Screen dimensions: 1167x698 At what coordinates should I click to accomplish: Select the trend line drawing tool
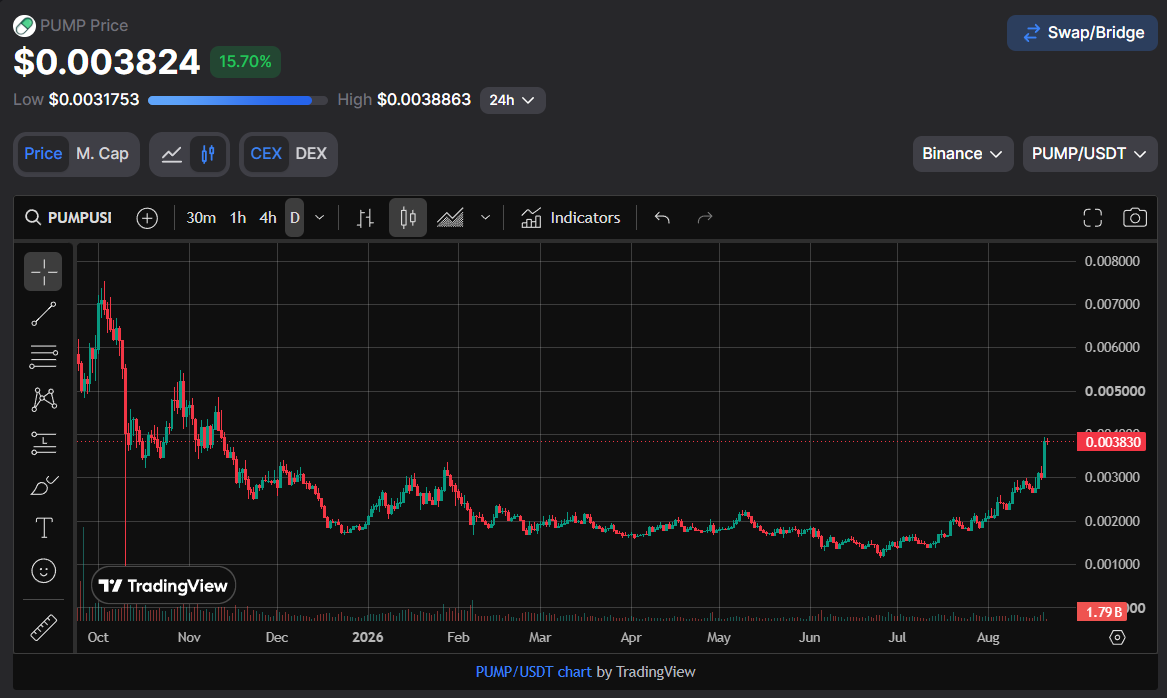(43, 314)
